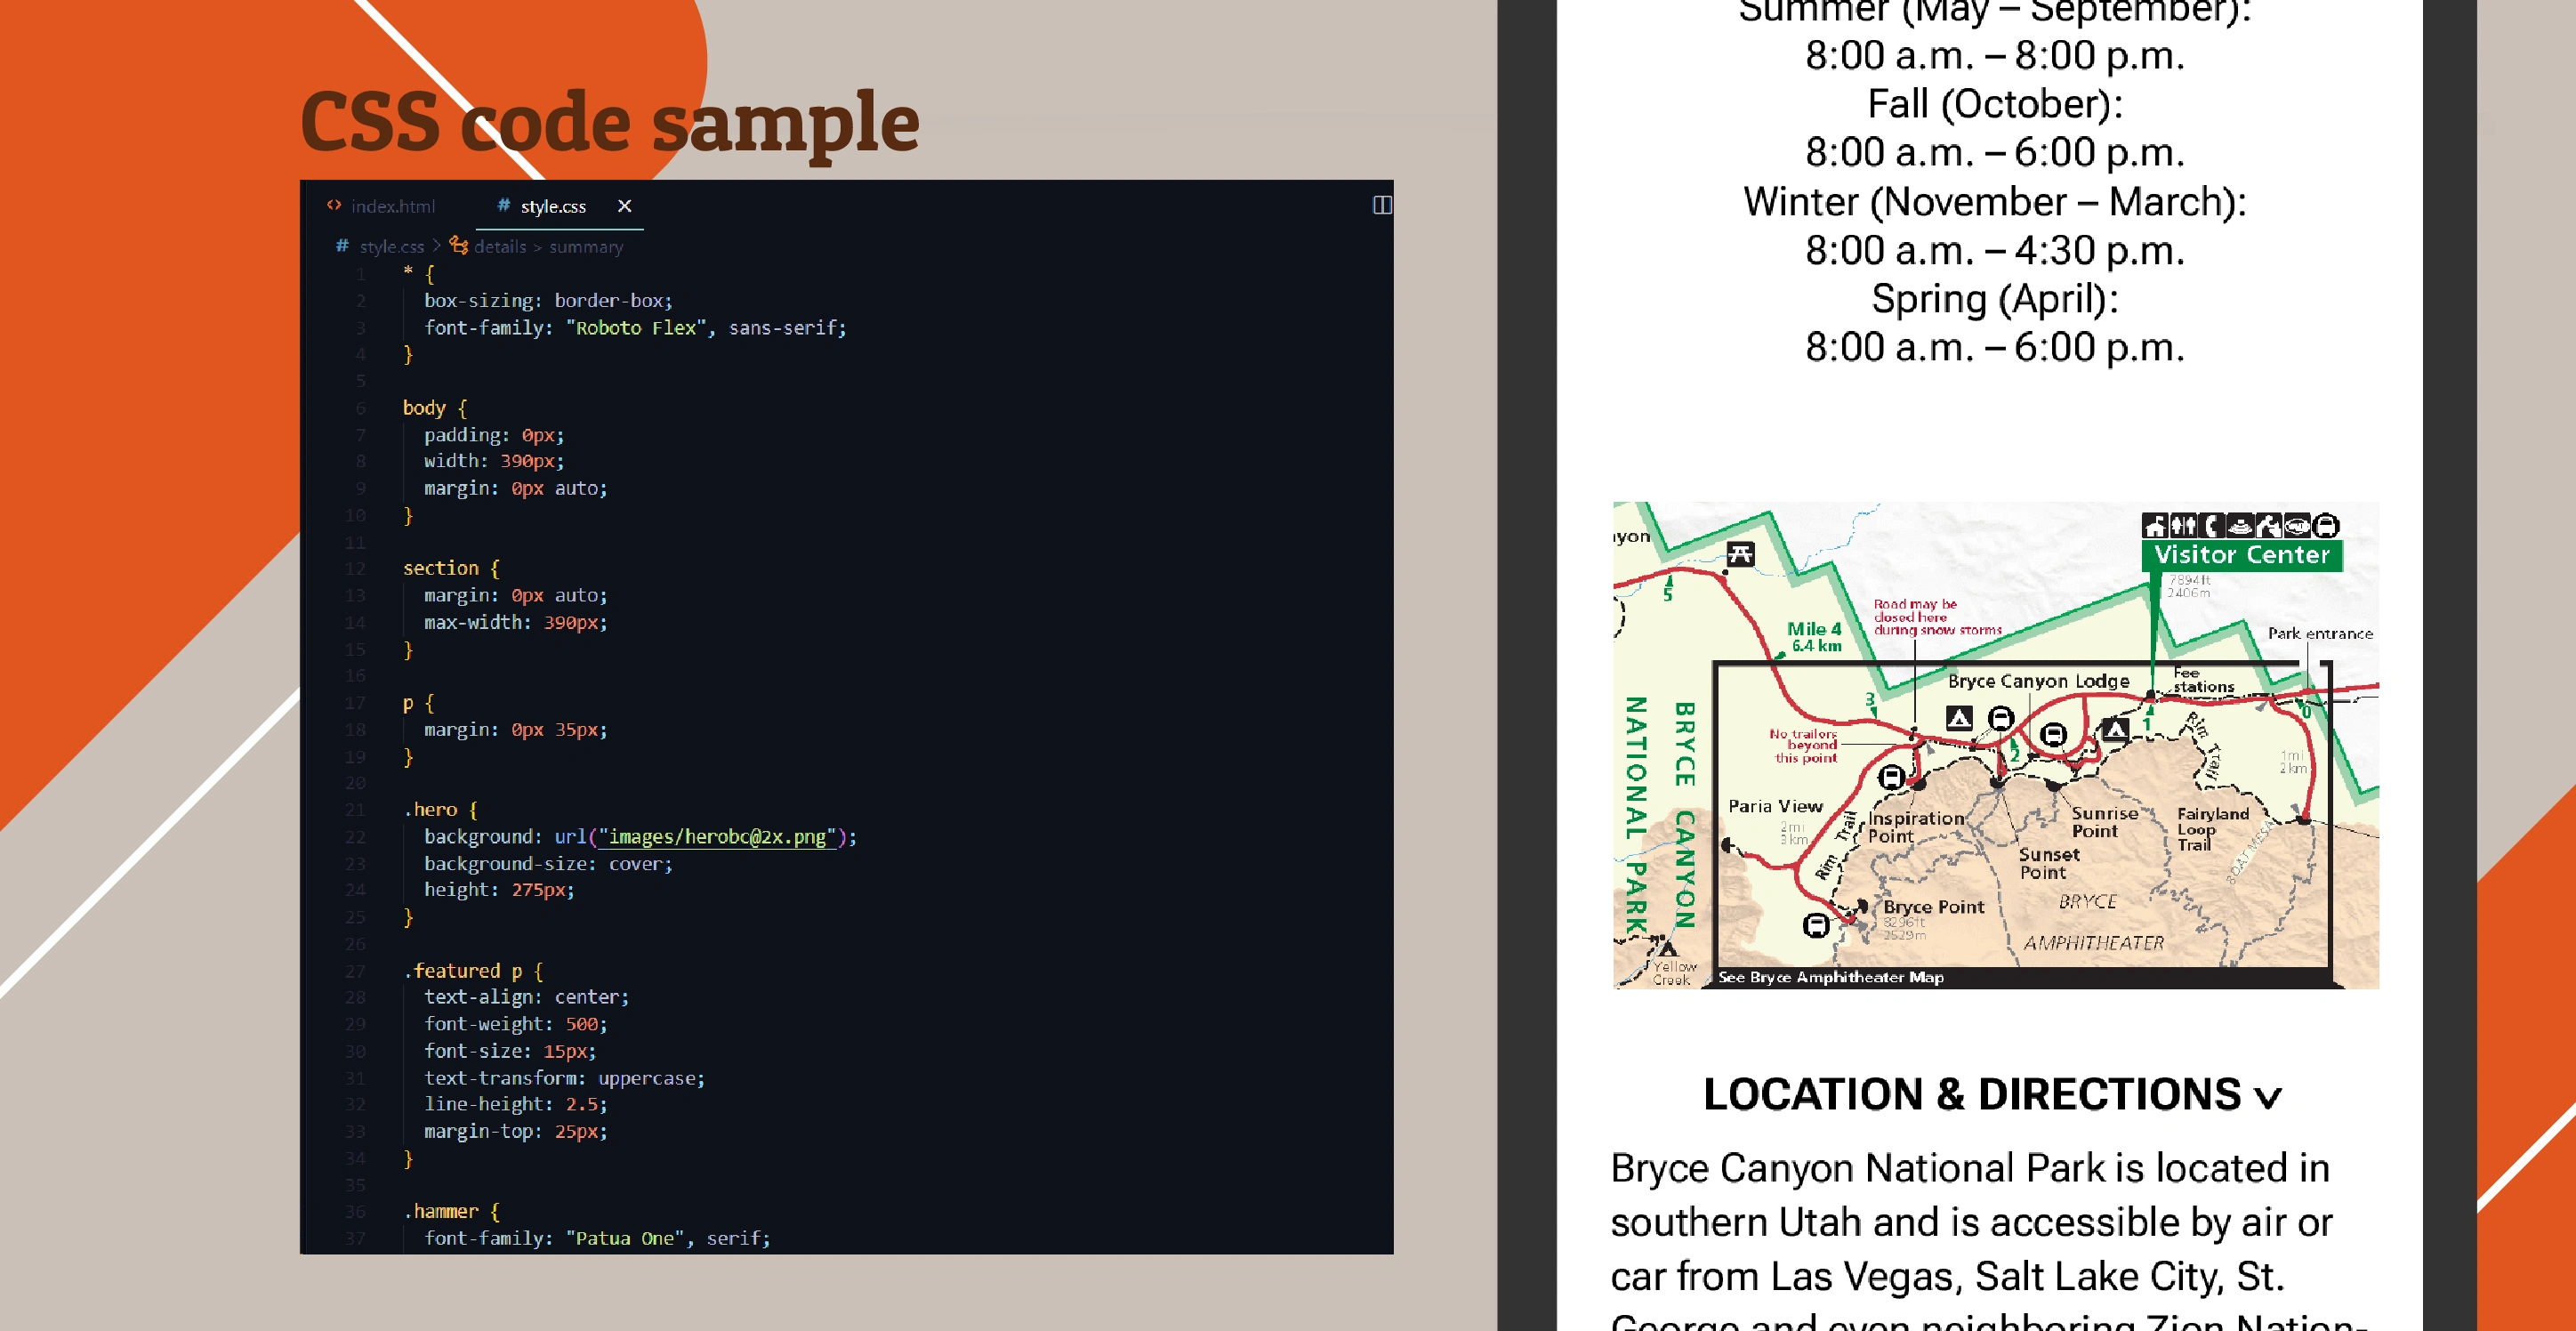The height and width of the screenshot is (1331, 2576).
Task: Click the HTML file icon on index.html tab
Action: (334, 205)
